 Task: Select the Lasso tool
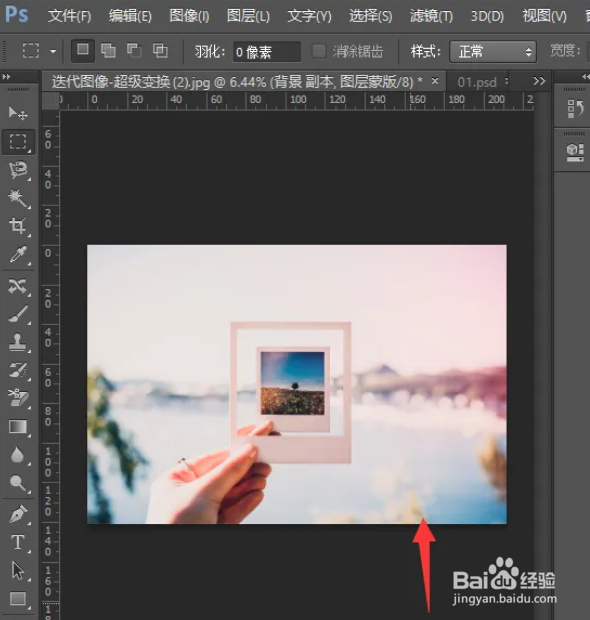[18, 170]
